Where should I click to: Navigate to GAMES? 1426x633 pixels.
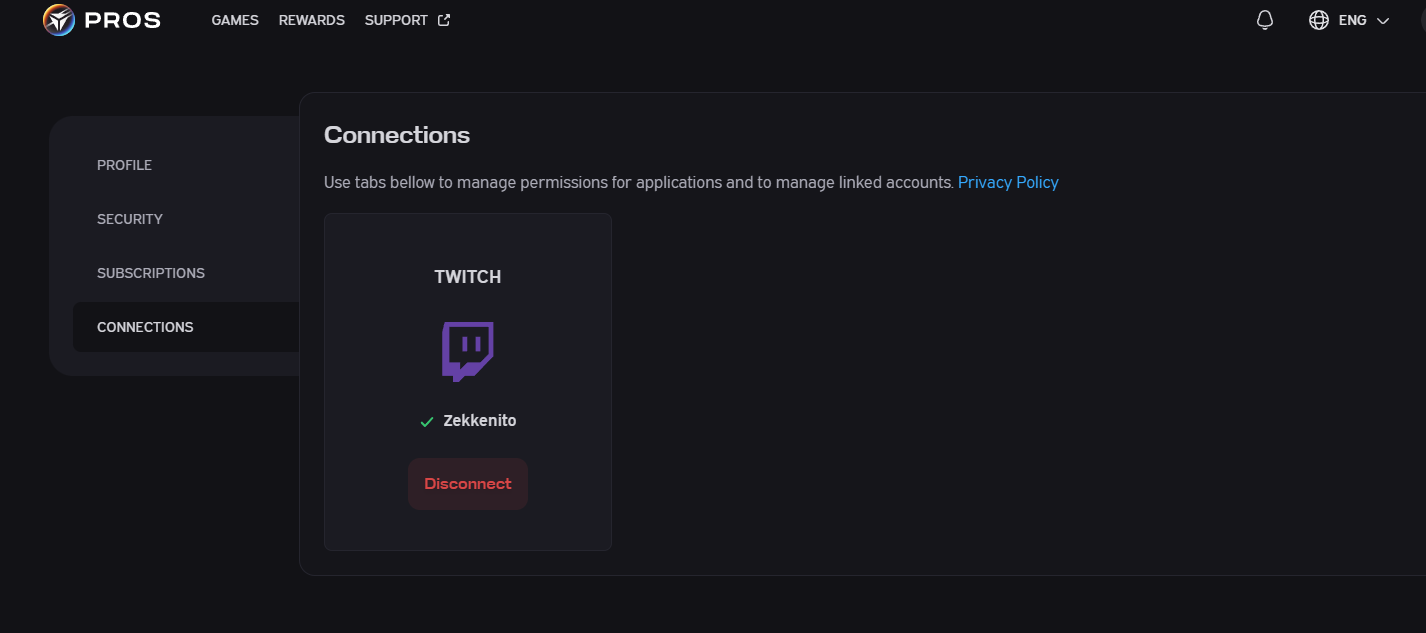tap(234, 19)
